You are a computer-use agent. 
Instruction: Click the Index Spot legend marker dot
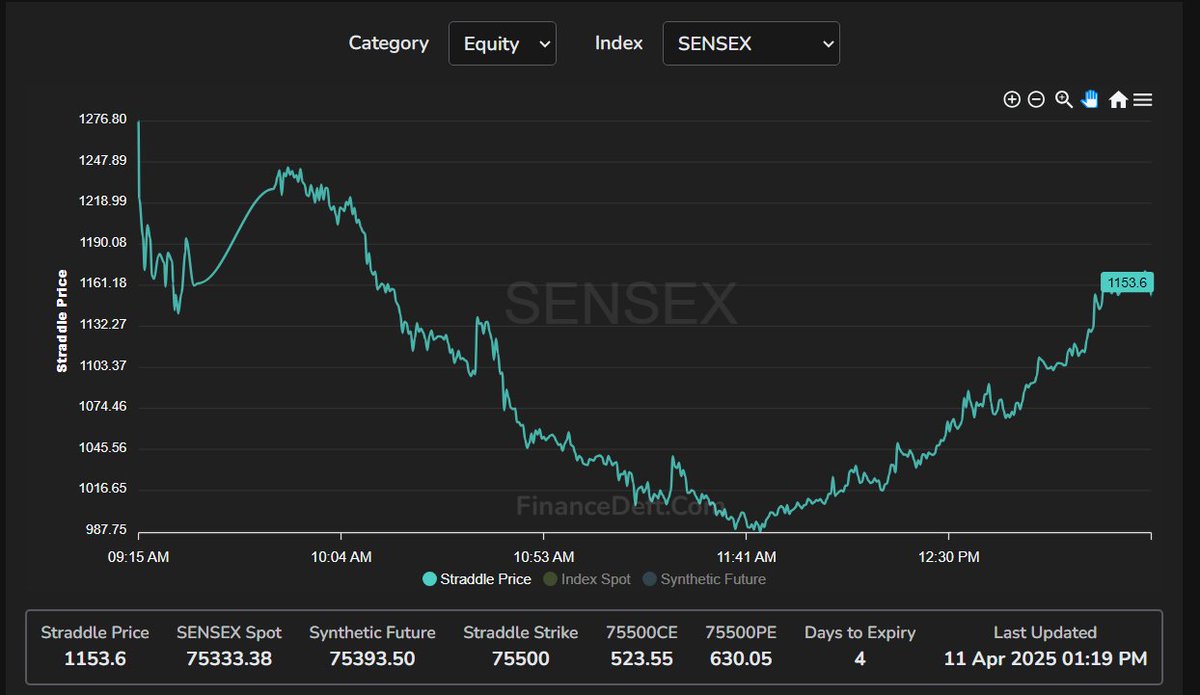point(551,579)
